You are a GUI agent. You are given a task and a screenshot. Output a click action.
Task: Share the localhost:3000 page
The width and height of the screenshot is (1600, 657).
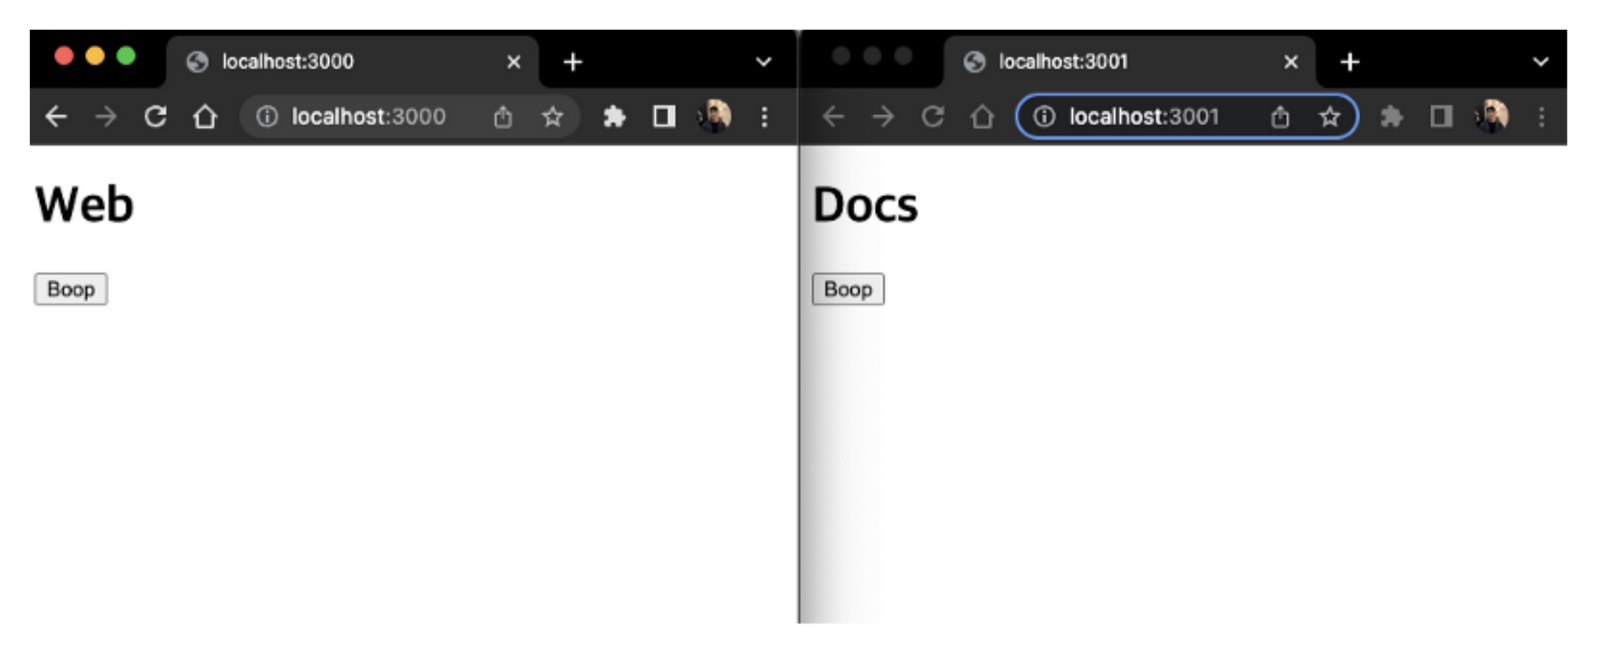503,117
